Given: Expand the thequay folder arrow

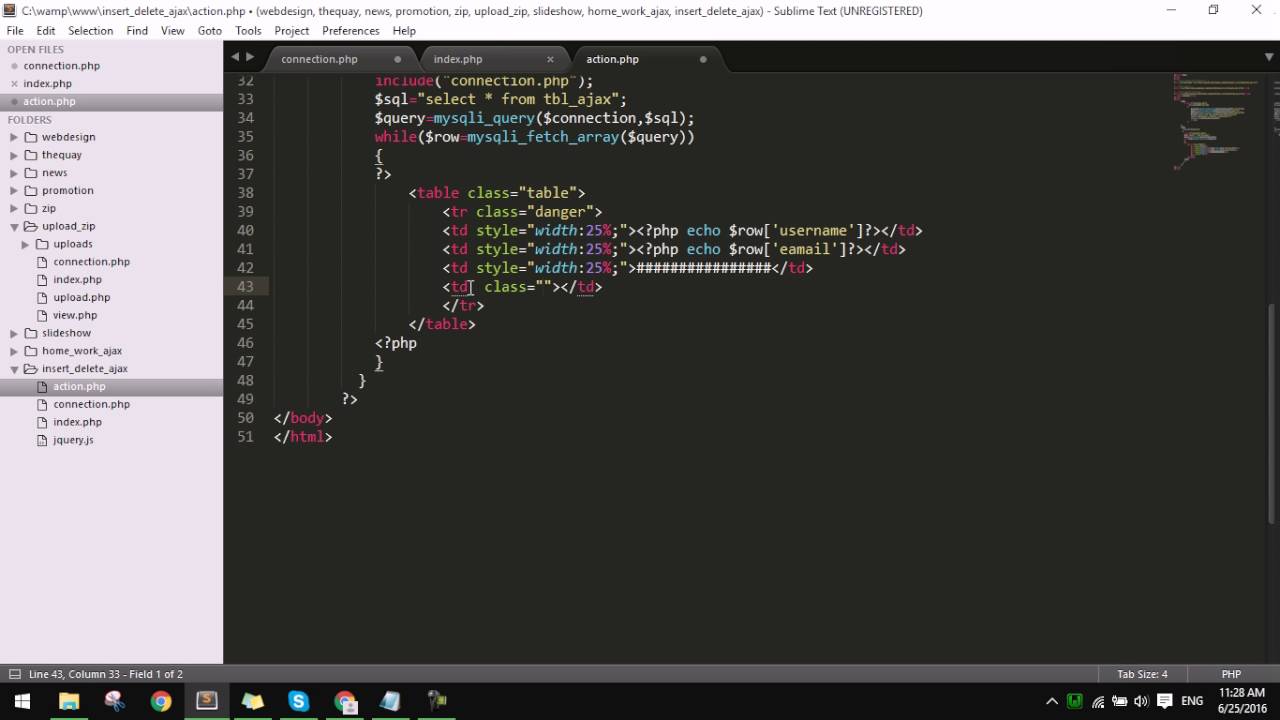Looking at the screenshot, I should pos(14,155).
